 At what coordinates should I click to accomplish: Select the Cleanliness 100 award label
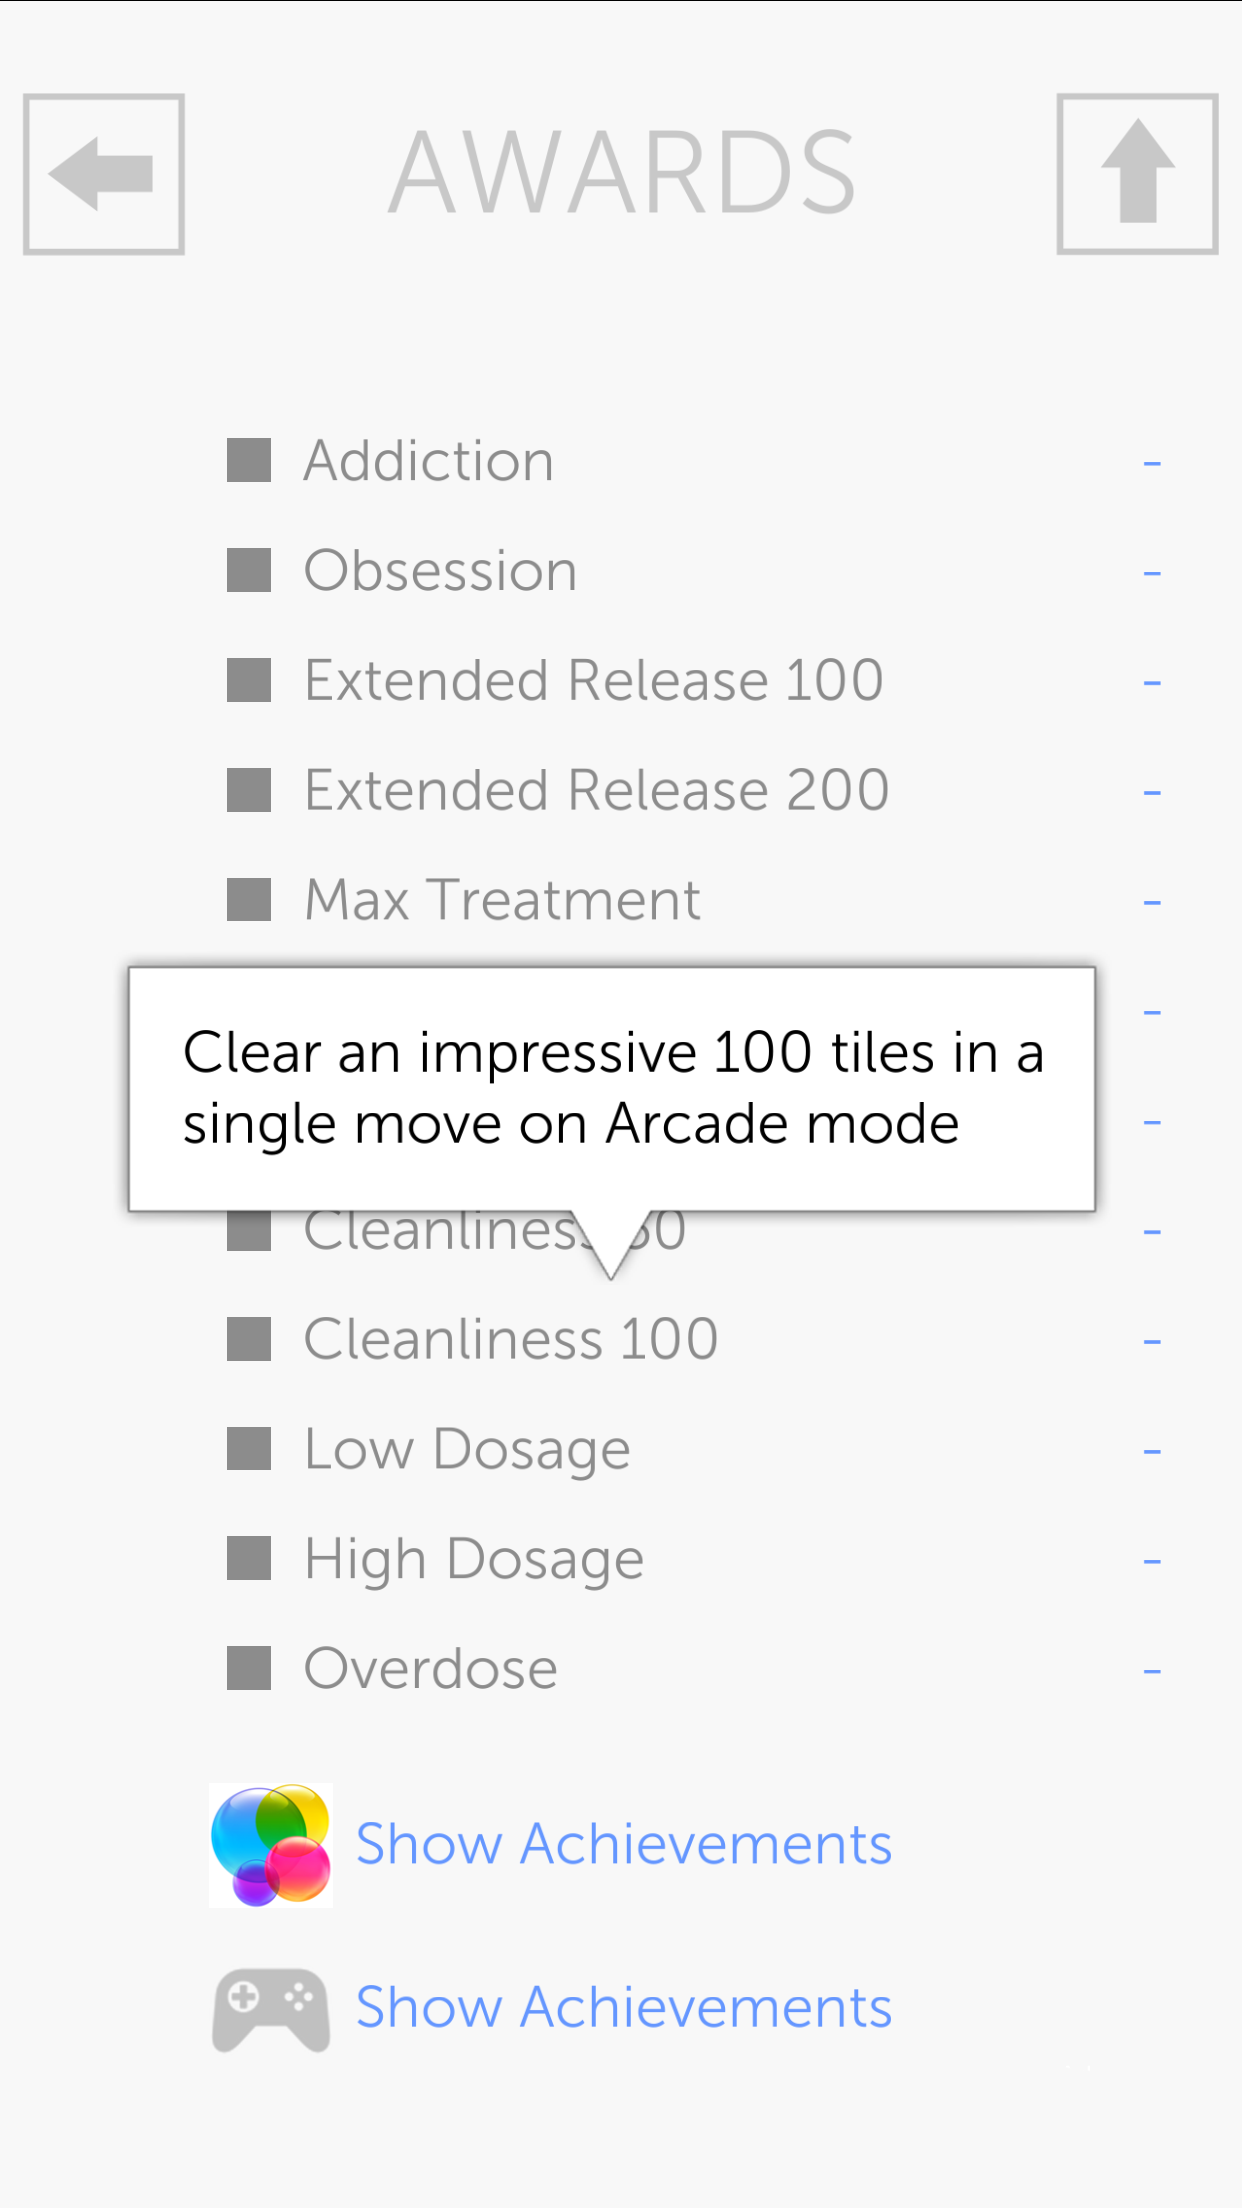click(x=511, y=1339)
